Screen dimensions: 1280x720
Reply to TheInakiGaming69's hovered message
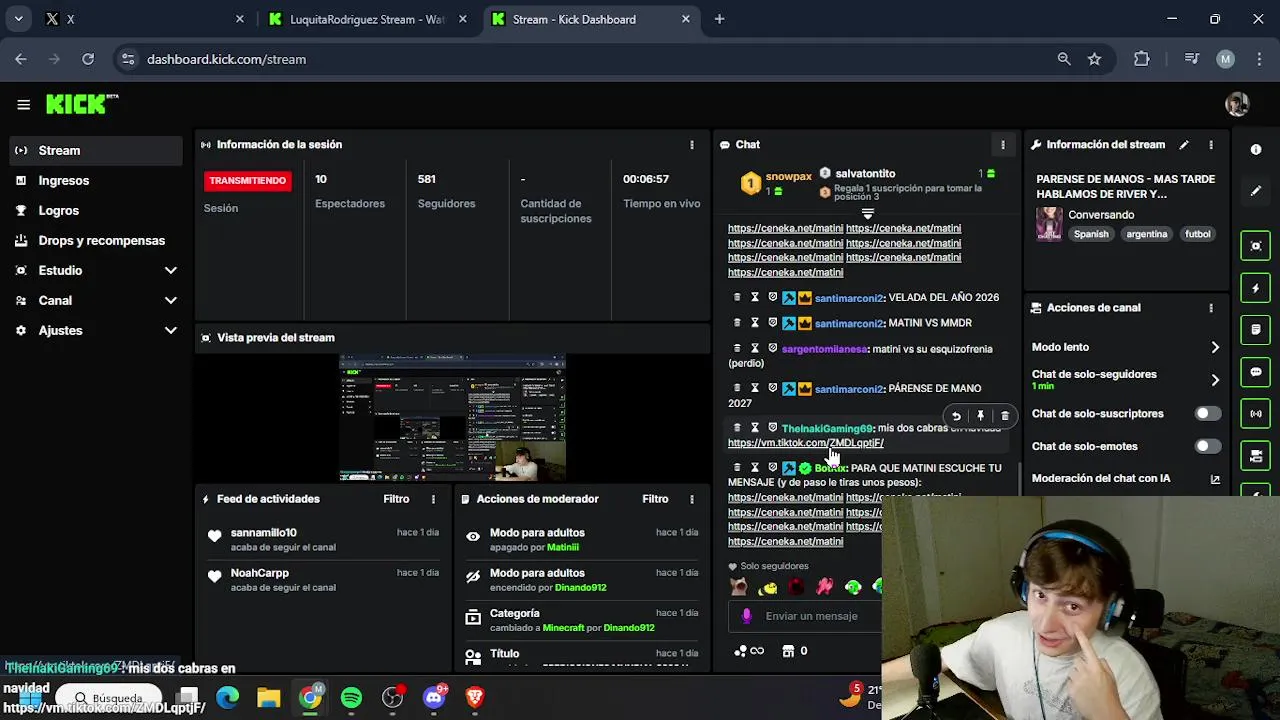[x=956, y=416]
